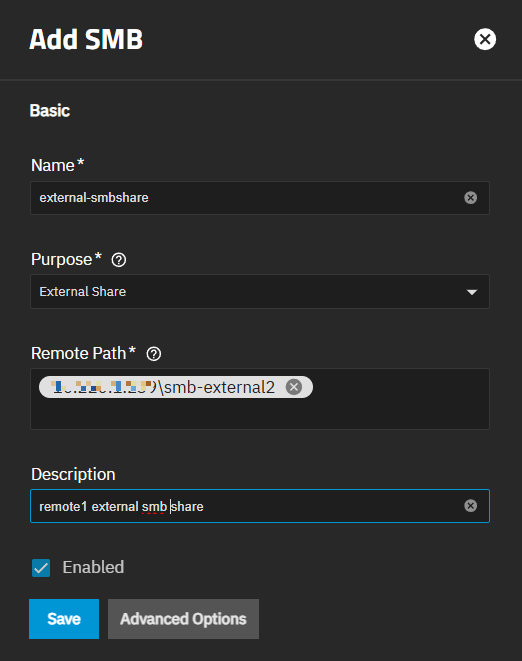The image size is (522, 661).
Task: Open the Purpose dropdown
Action: tap(260, 292)
